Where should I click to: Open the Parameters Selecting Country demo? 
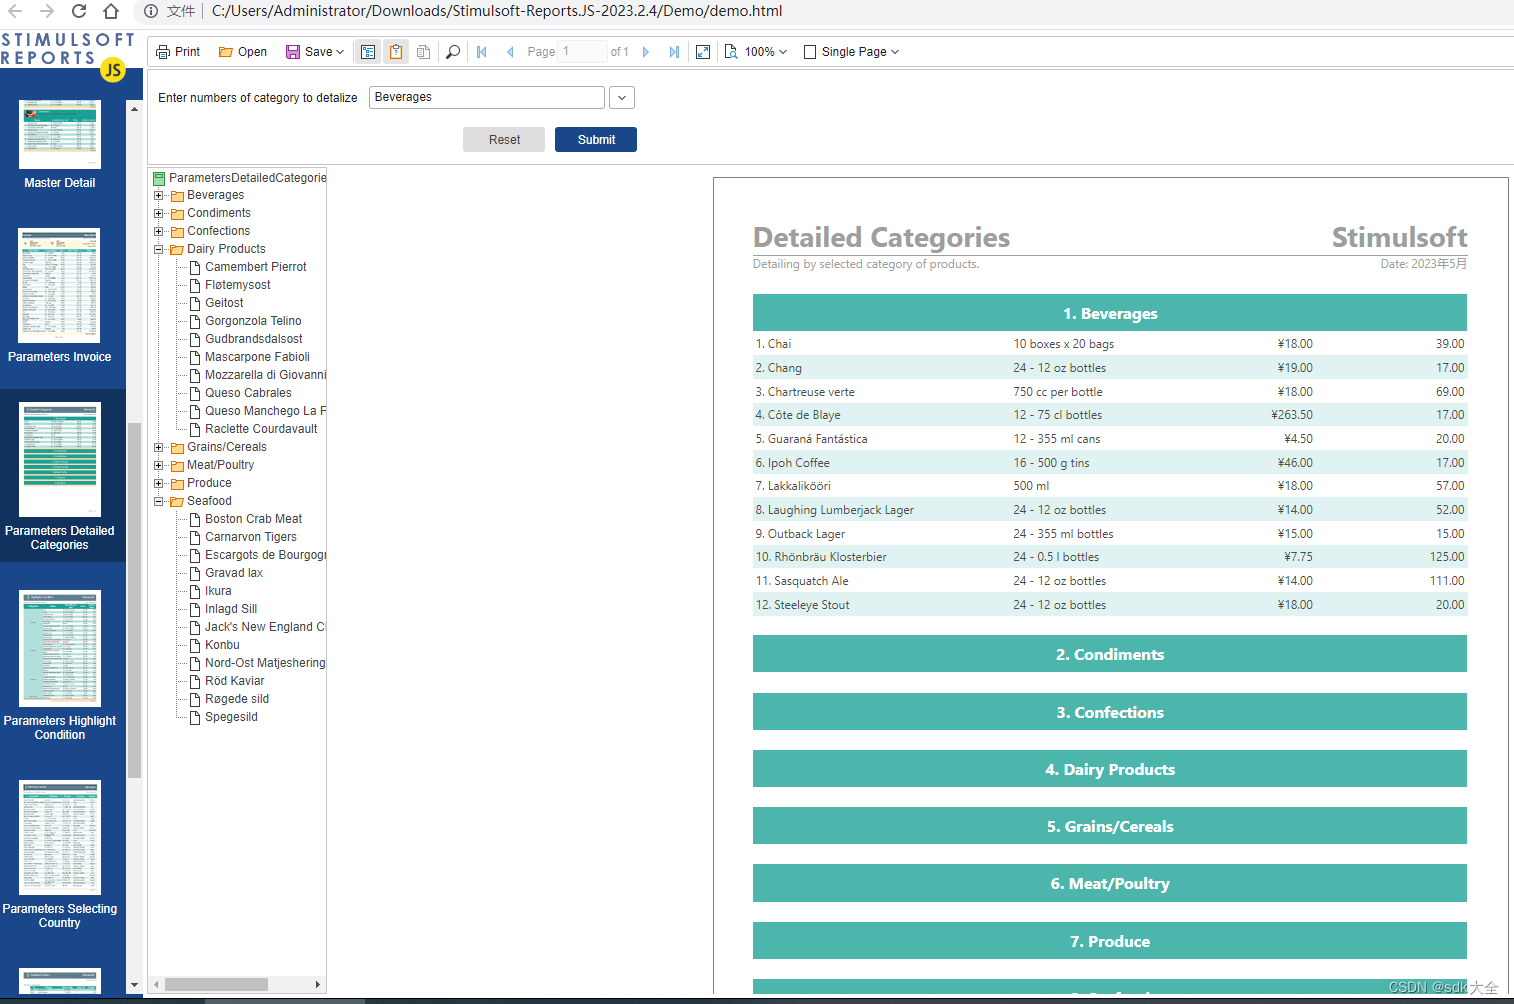point(59,838)
